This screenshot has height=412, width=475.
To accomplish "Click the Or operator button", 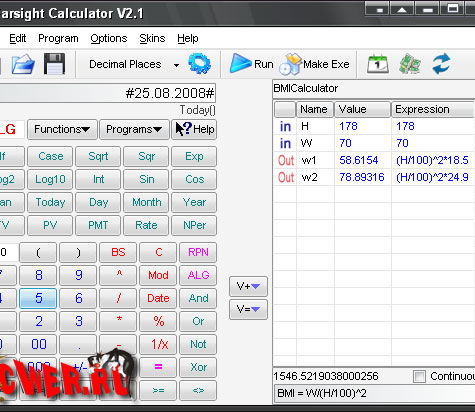I will (198, 321).
